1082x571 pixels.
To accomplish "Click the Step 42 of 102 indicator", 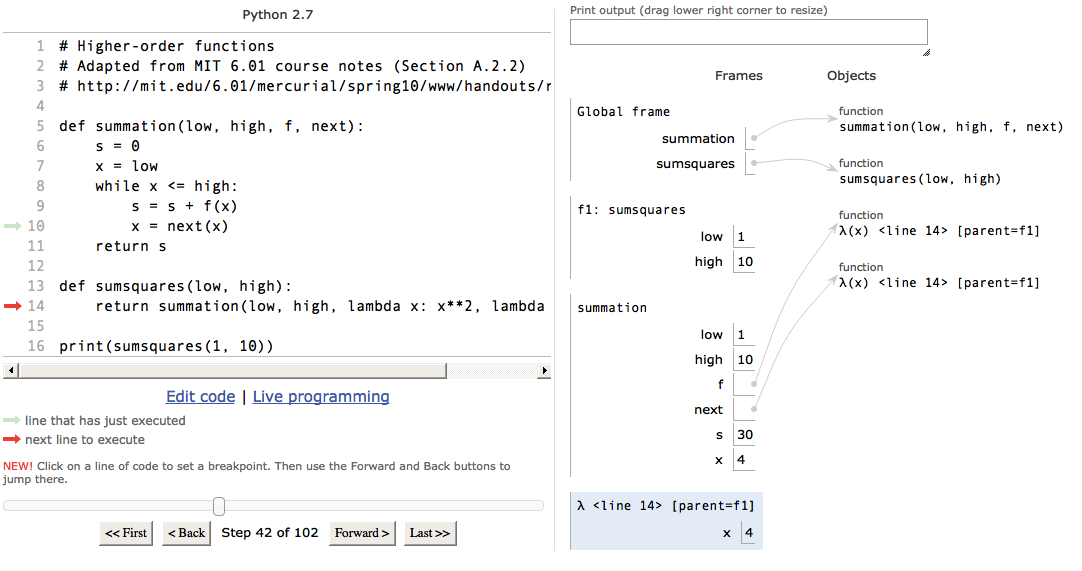I will (270, 532).
